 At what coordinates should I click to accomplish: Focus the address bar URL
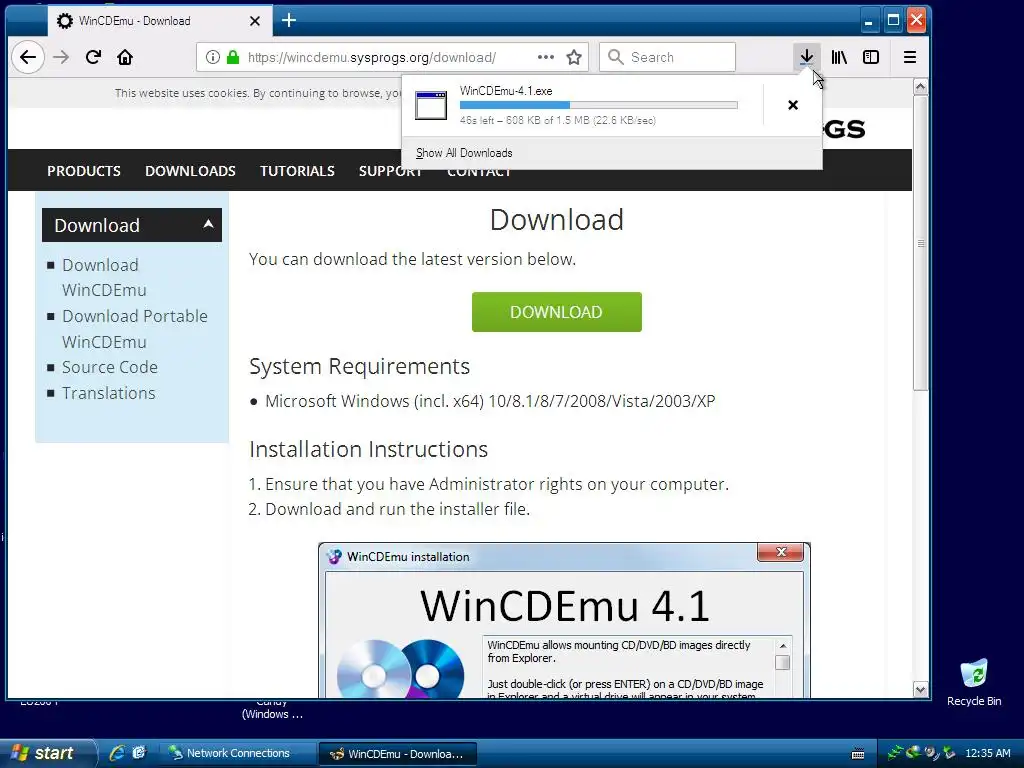(x=372, y=57)
